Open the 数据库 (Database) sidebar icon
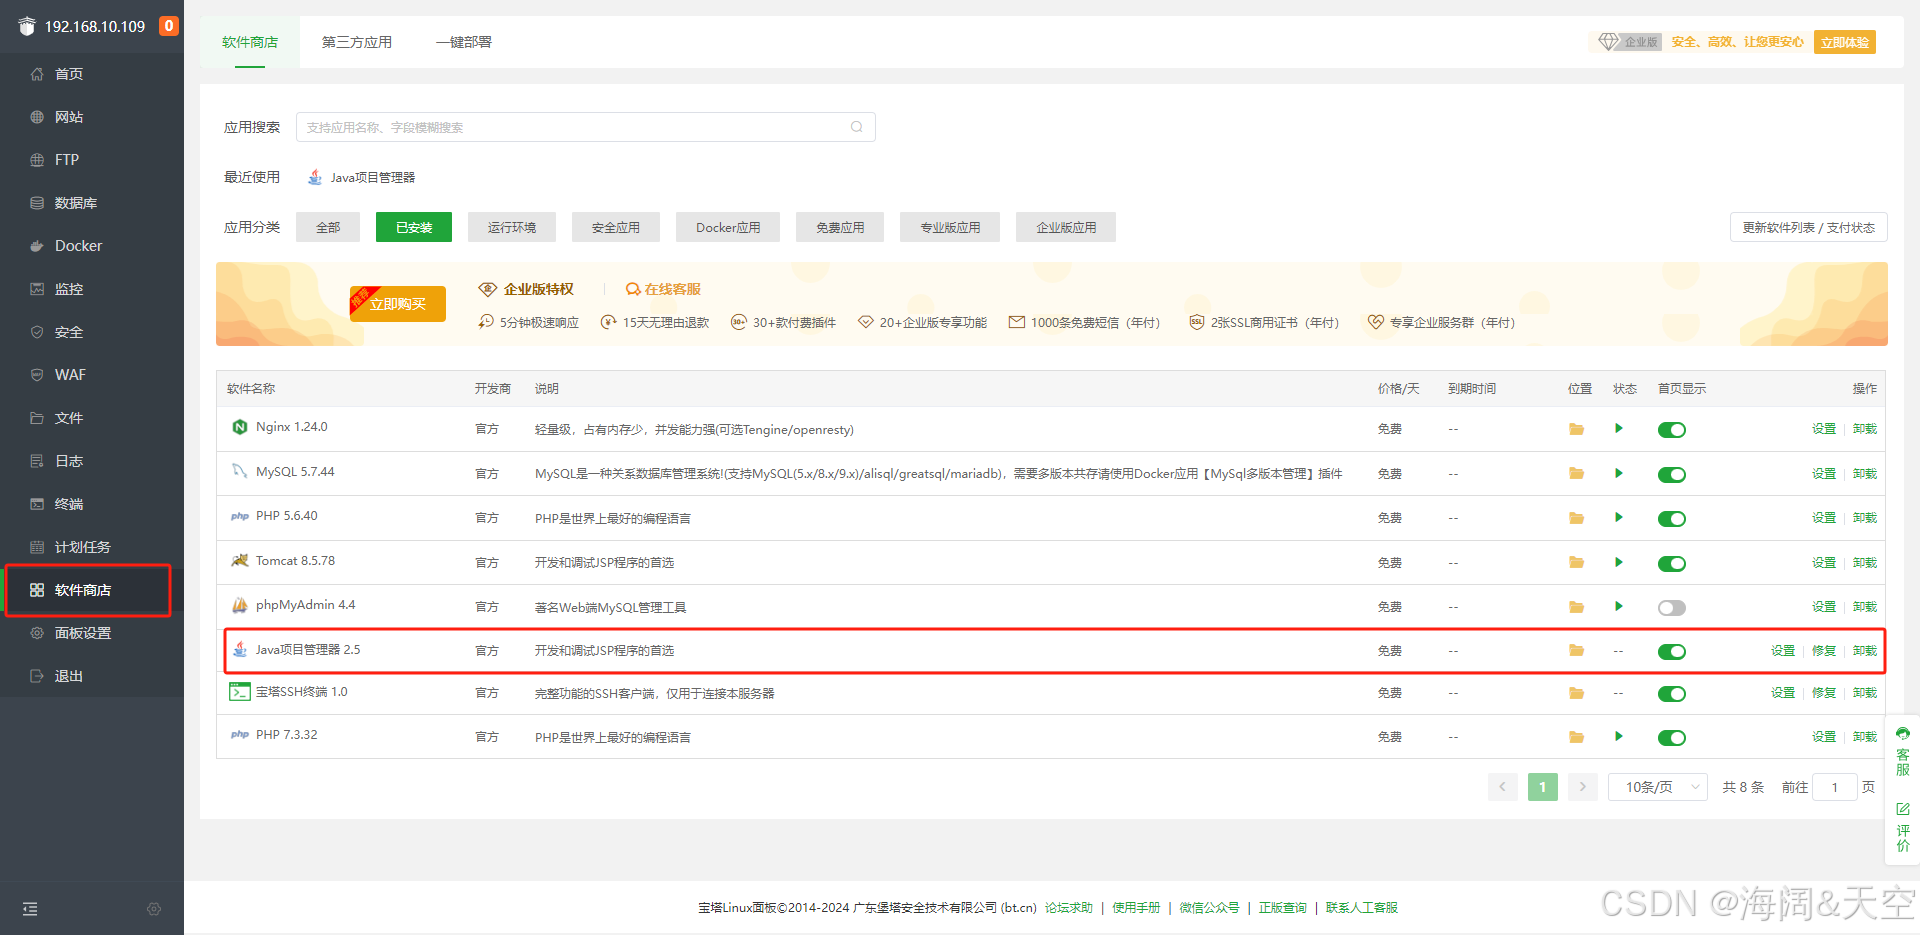1920x935 pixels. tap(75, 202)
